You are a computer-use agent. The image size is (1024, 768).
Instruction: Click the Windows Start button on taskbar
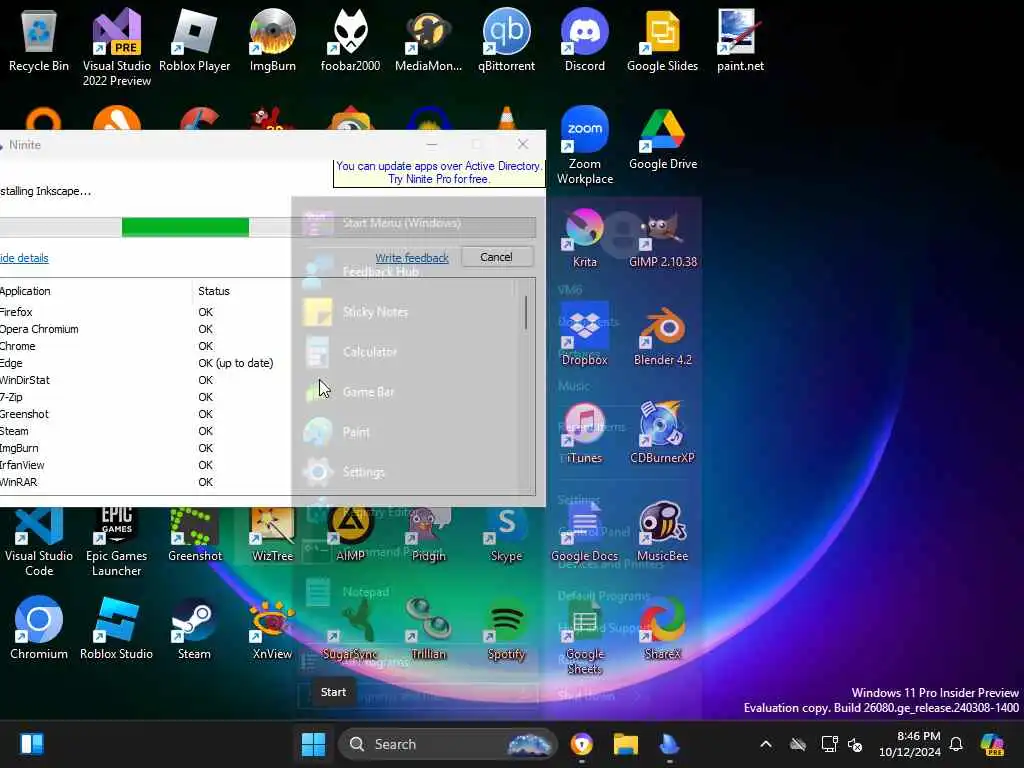313,744
